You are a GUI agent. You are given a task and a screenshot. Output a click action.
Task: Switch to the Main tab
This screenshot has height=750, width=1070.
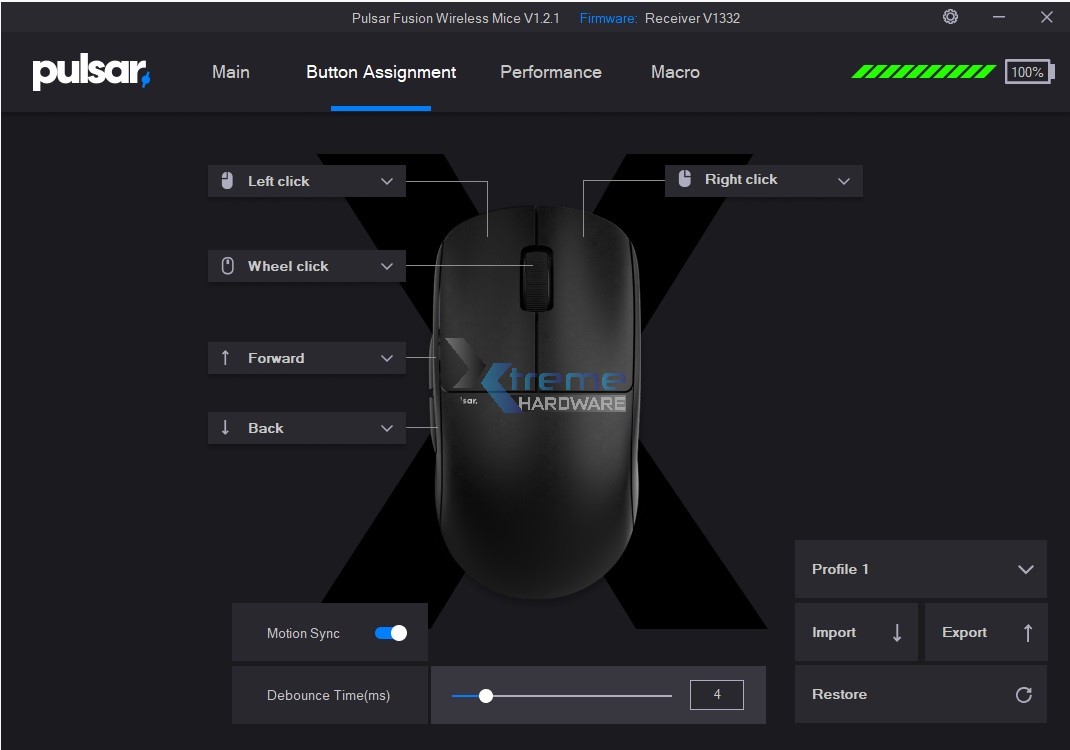pos(230,72)
